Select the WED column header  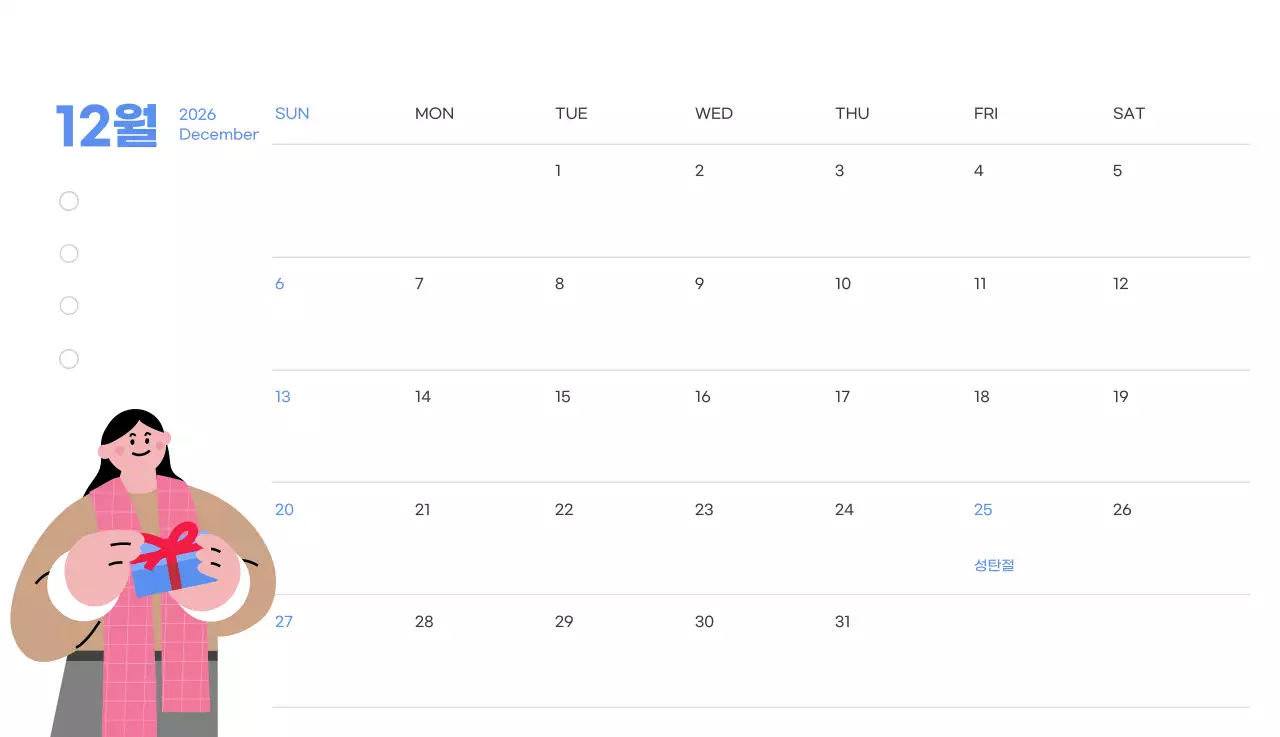(713, 114)
